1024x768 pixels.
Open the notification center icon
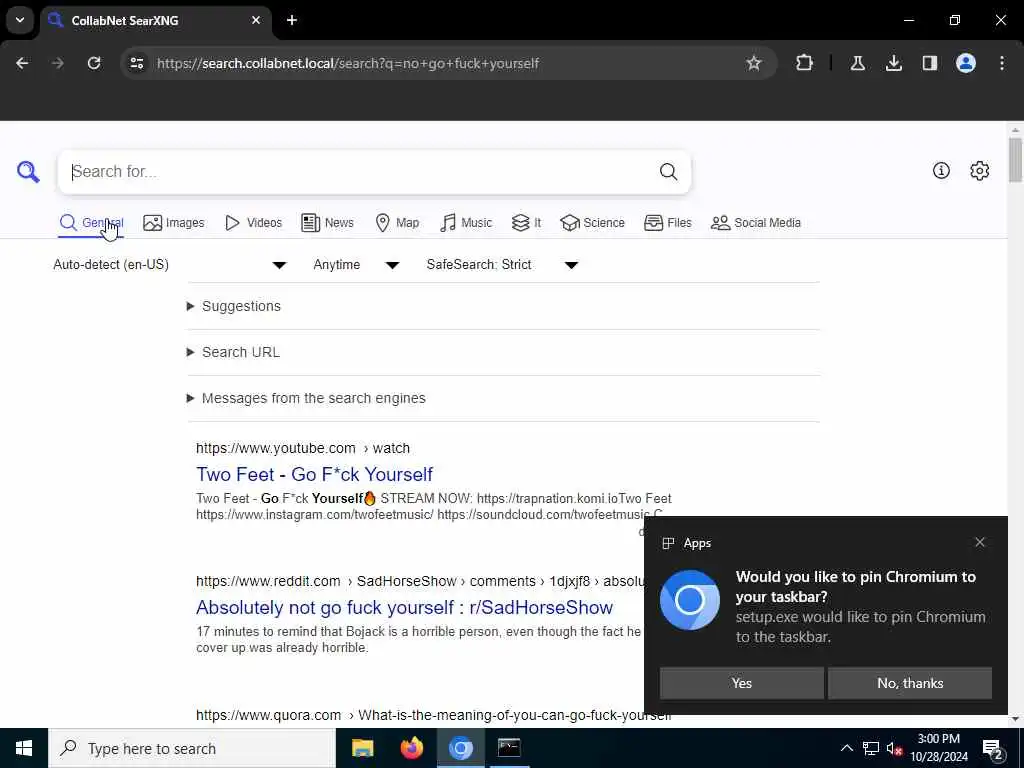point(993,749)
